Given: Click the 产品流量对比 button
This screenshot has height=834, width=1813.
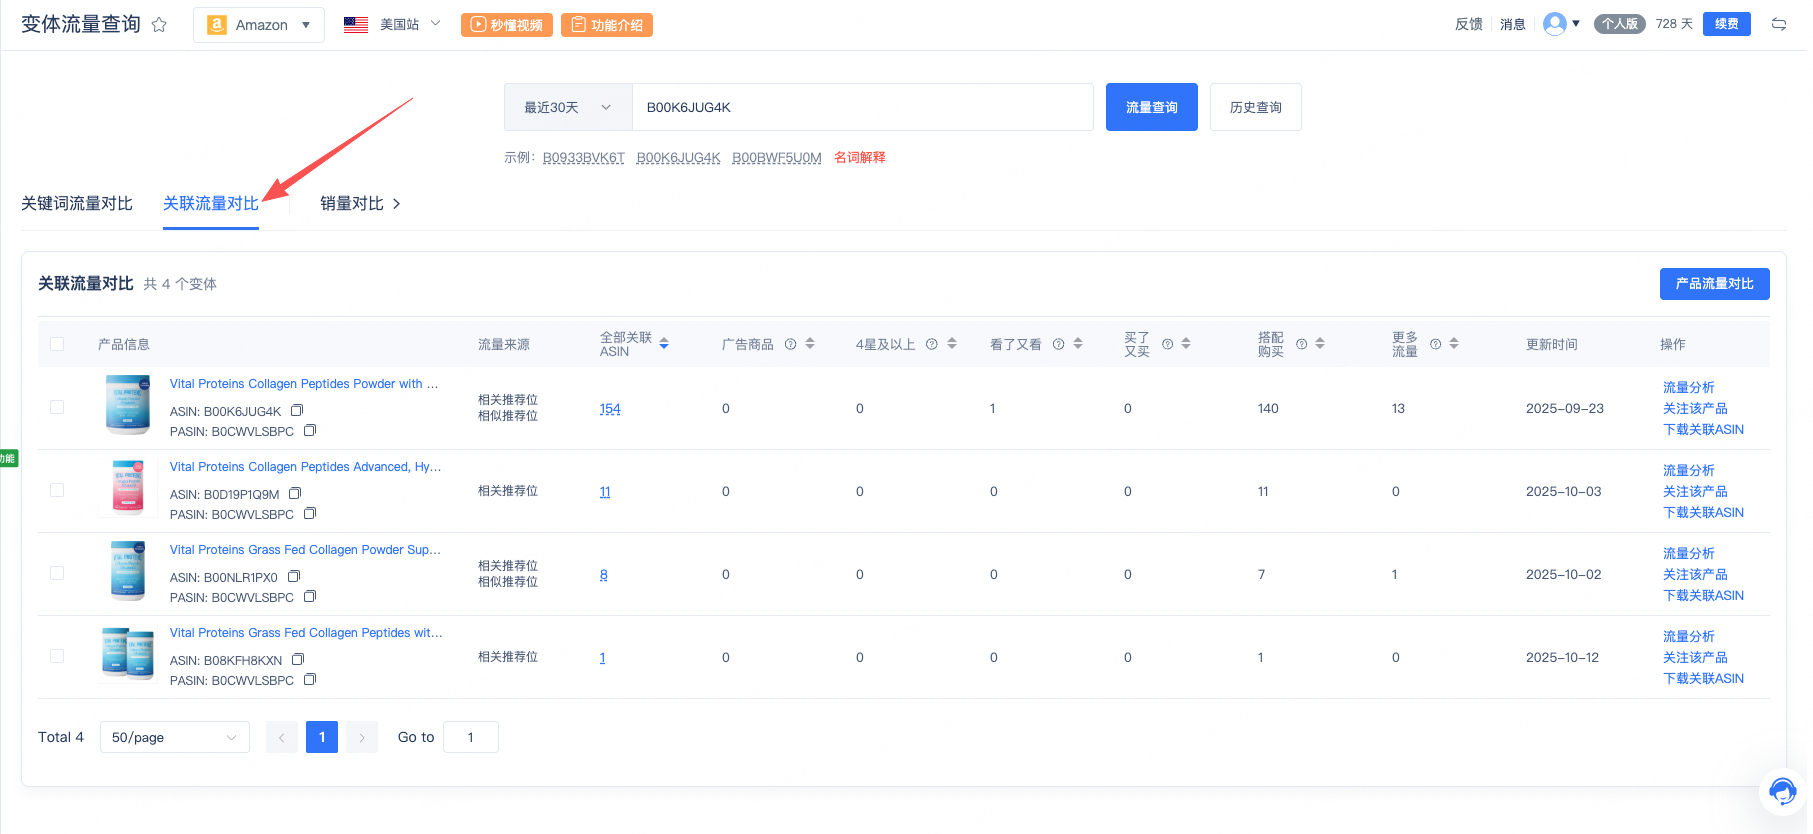Looking at the screenshot, I should pyautogui.click(x=1715, y=284).
